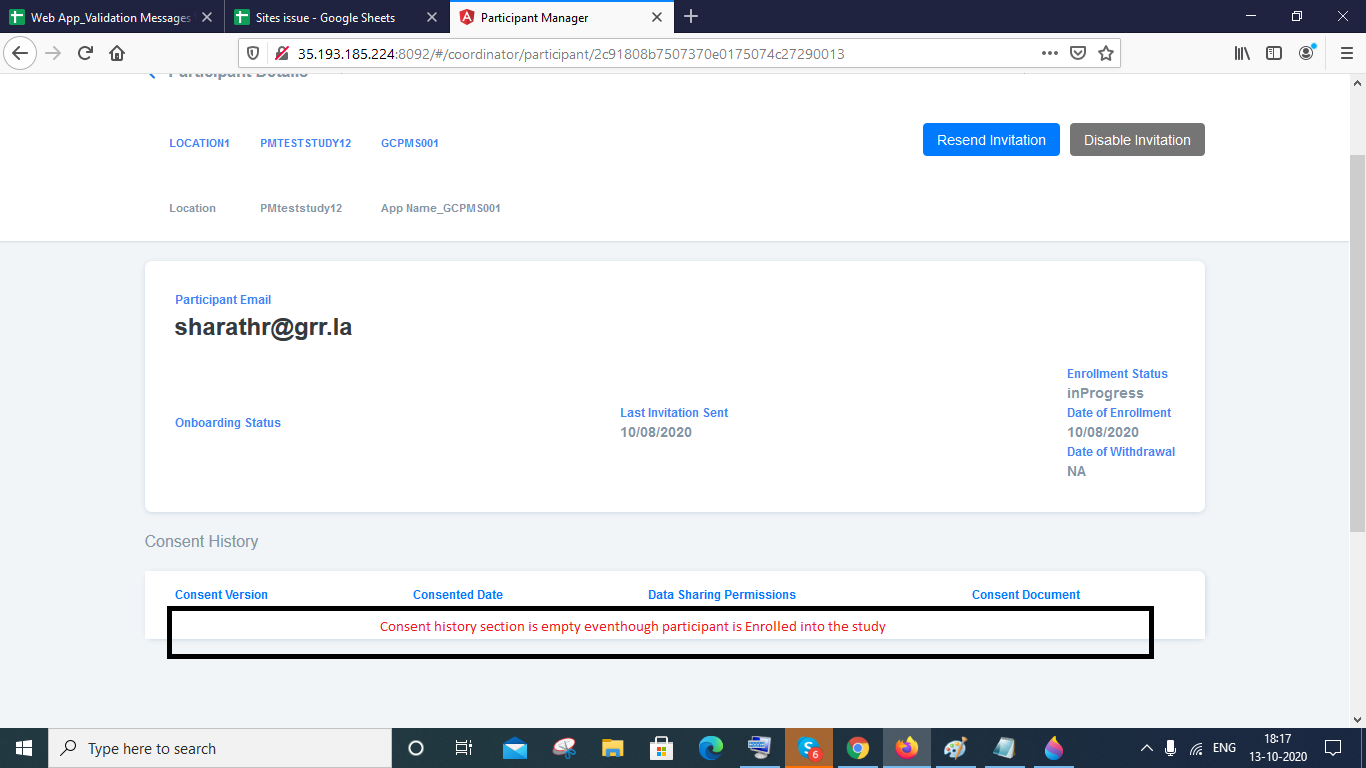
Task: Click the Disable Invitation button
Action: point(1137,139)
